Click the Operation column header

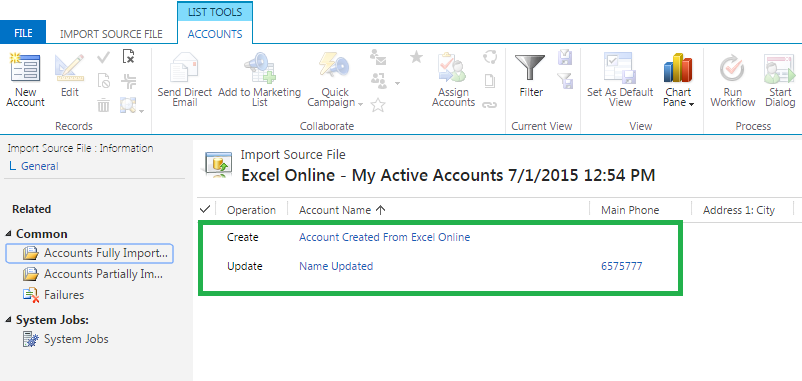click(251, 210)
